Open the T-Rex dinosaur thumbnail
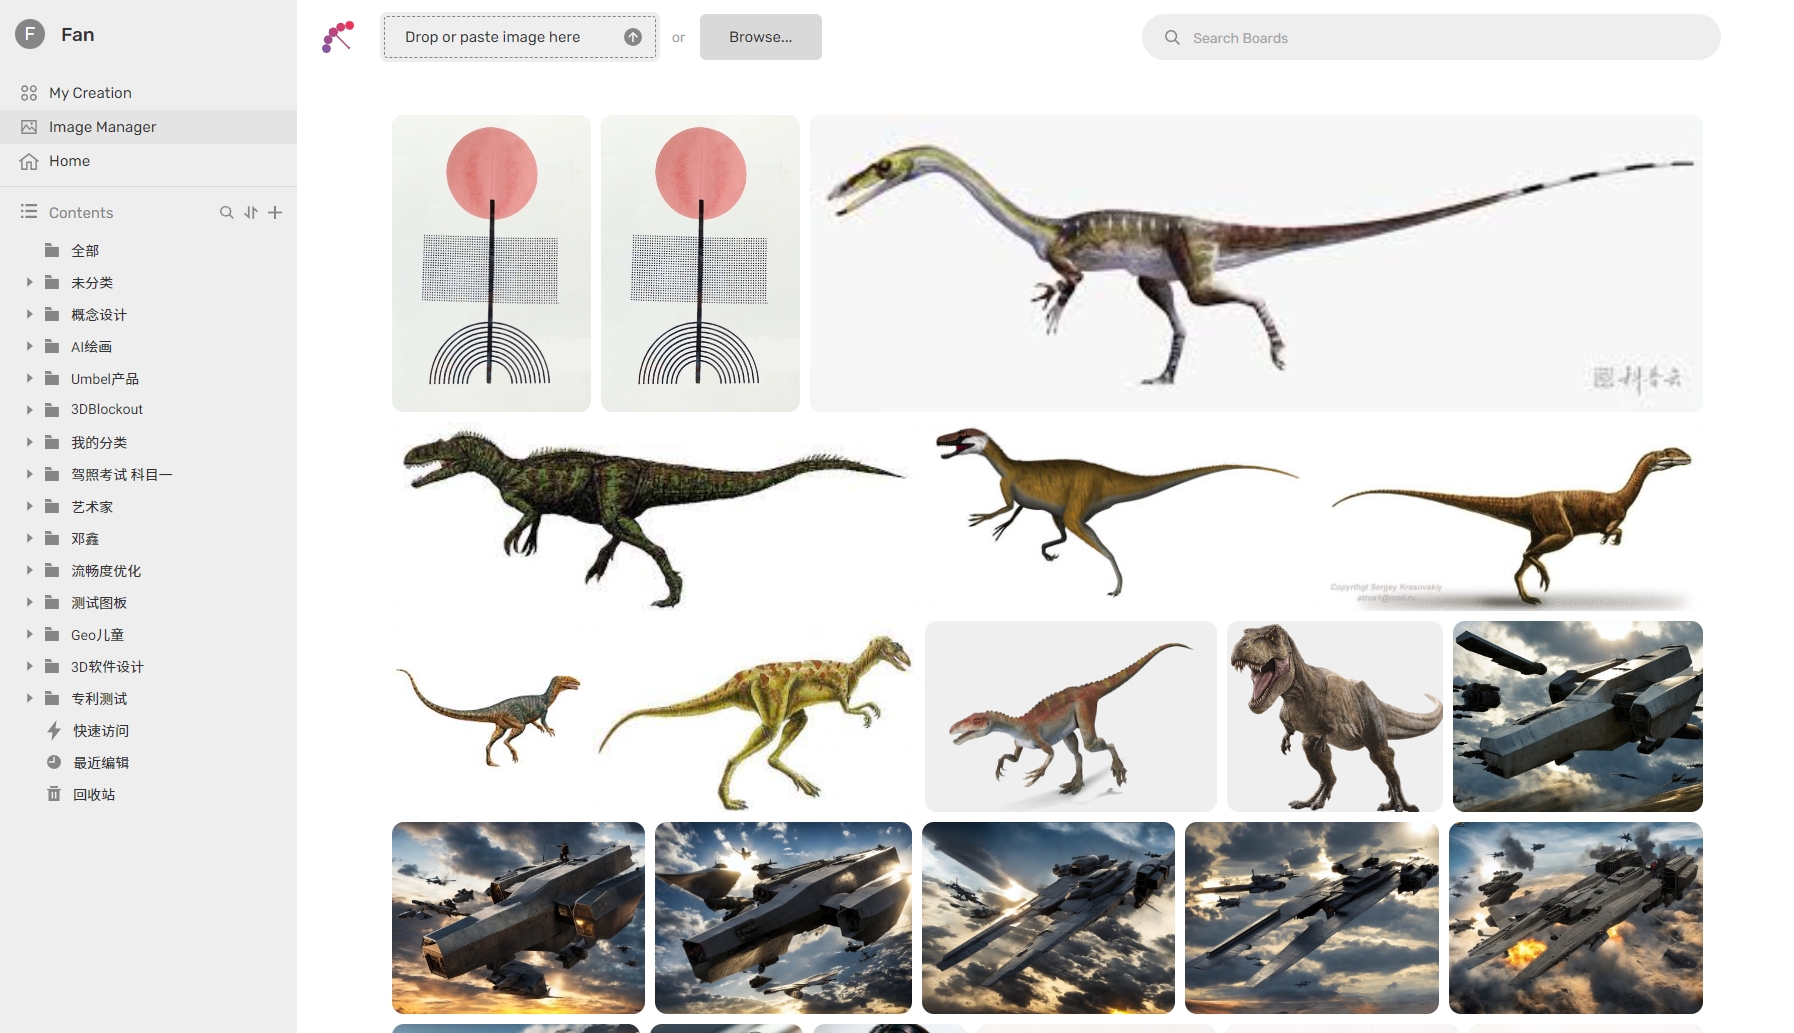 pos(1334,716)
